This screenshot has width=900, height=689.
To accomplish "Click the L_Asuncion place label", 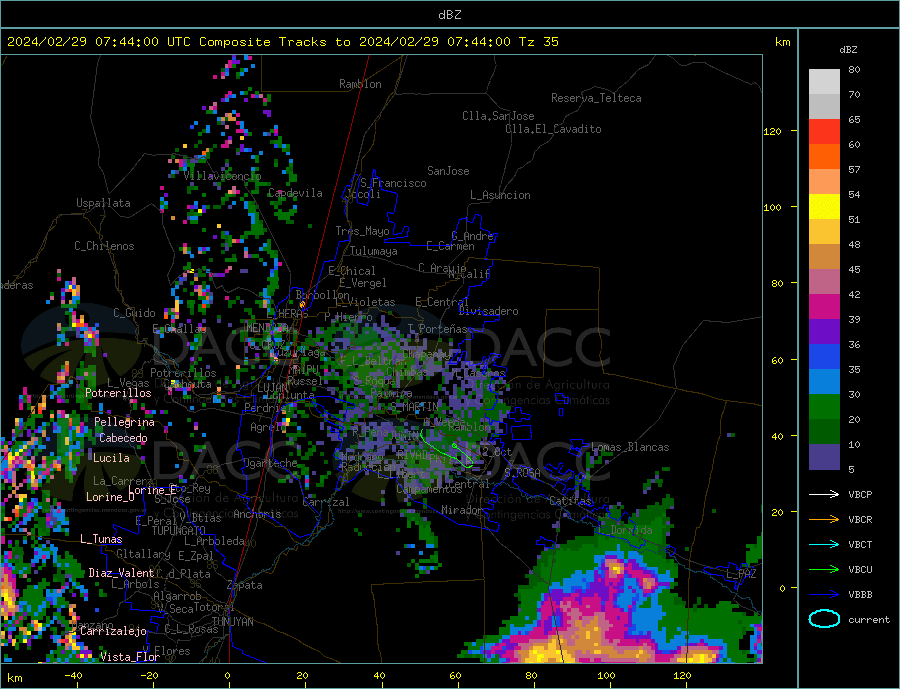I will [500, 195].
